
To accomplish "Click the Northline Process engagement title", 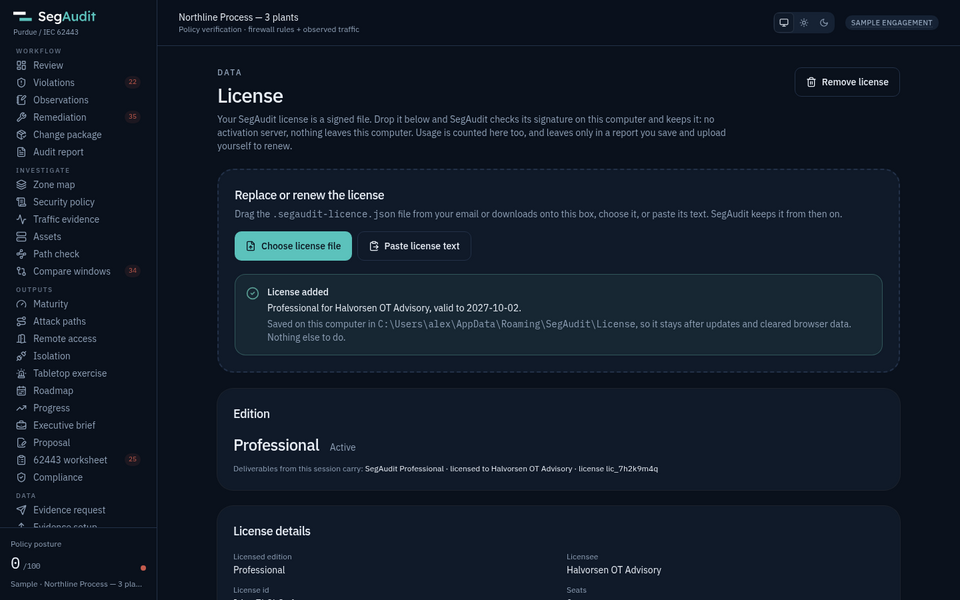I will click(238, 17).
